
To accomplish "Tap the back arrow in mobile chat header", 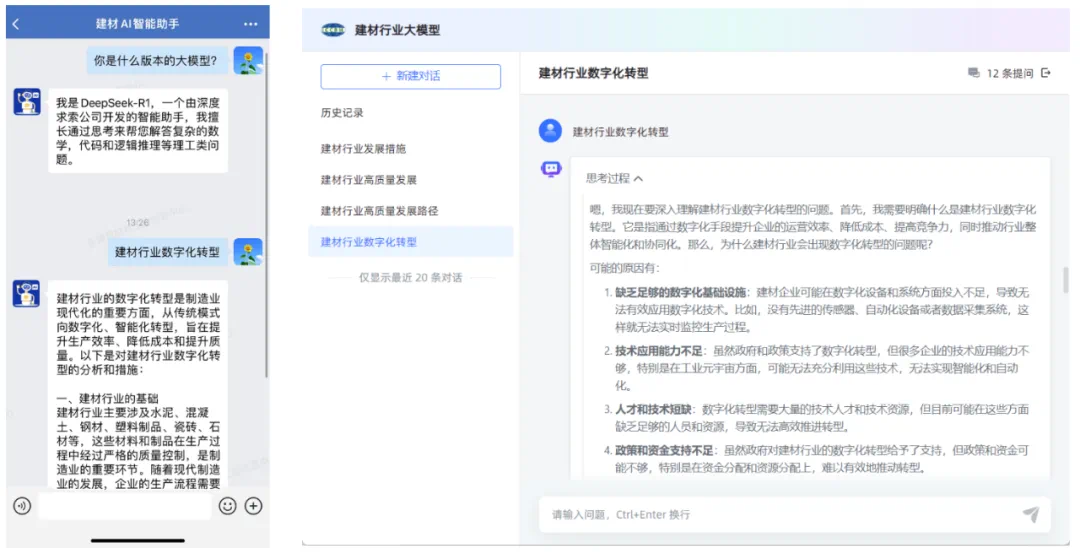I will [x=17, y=24].
